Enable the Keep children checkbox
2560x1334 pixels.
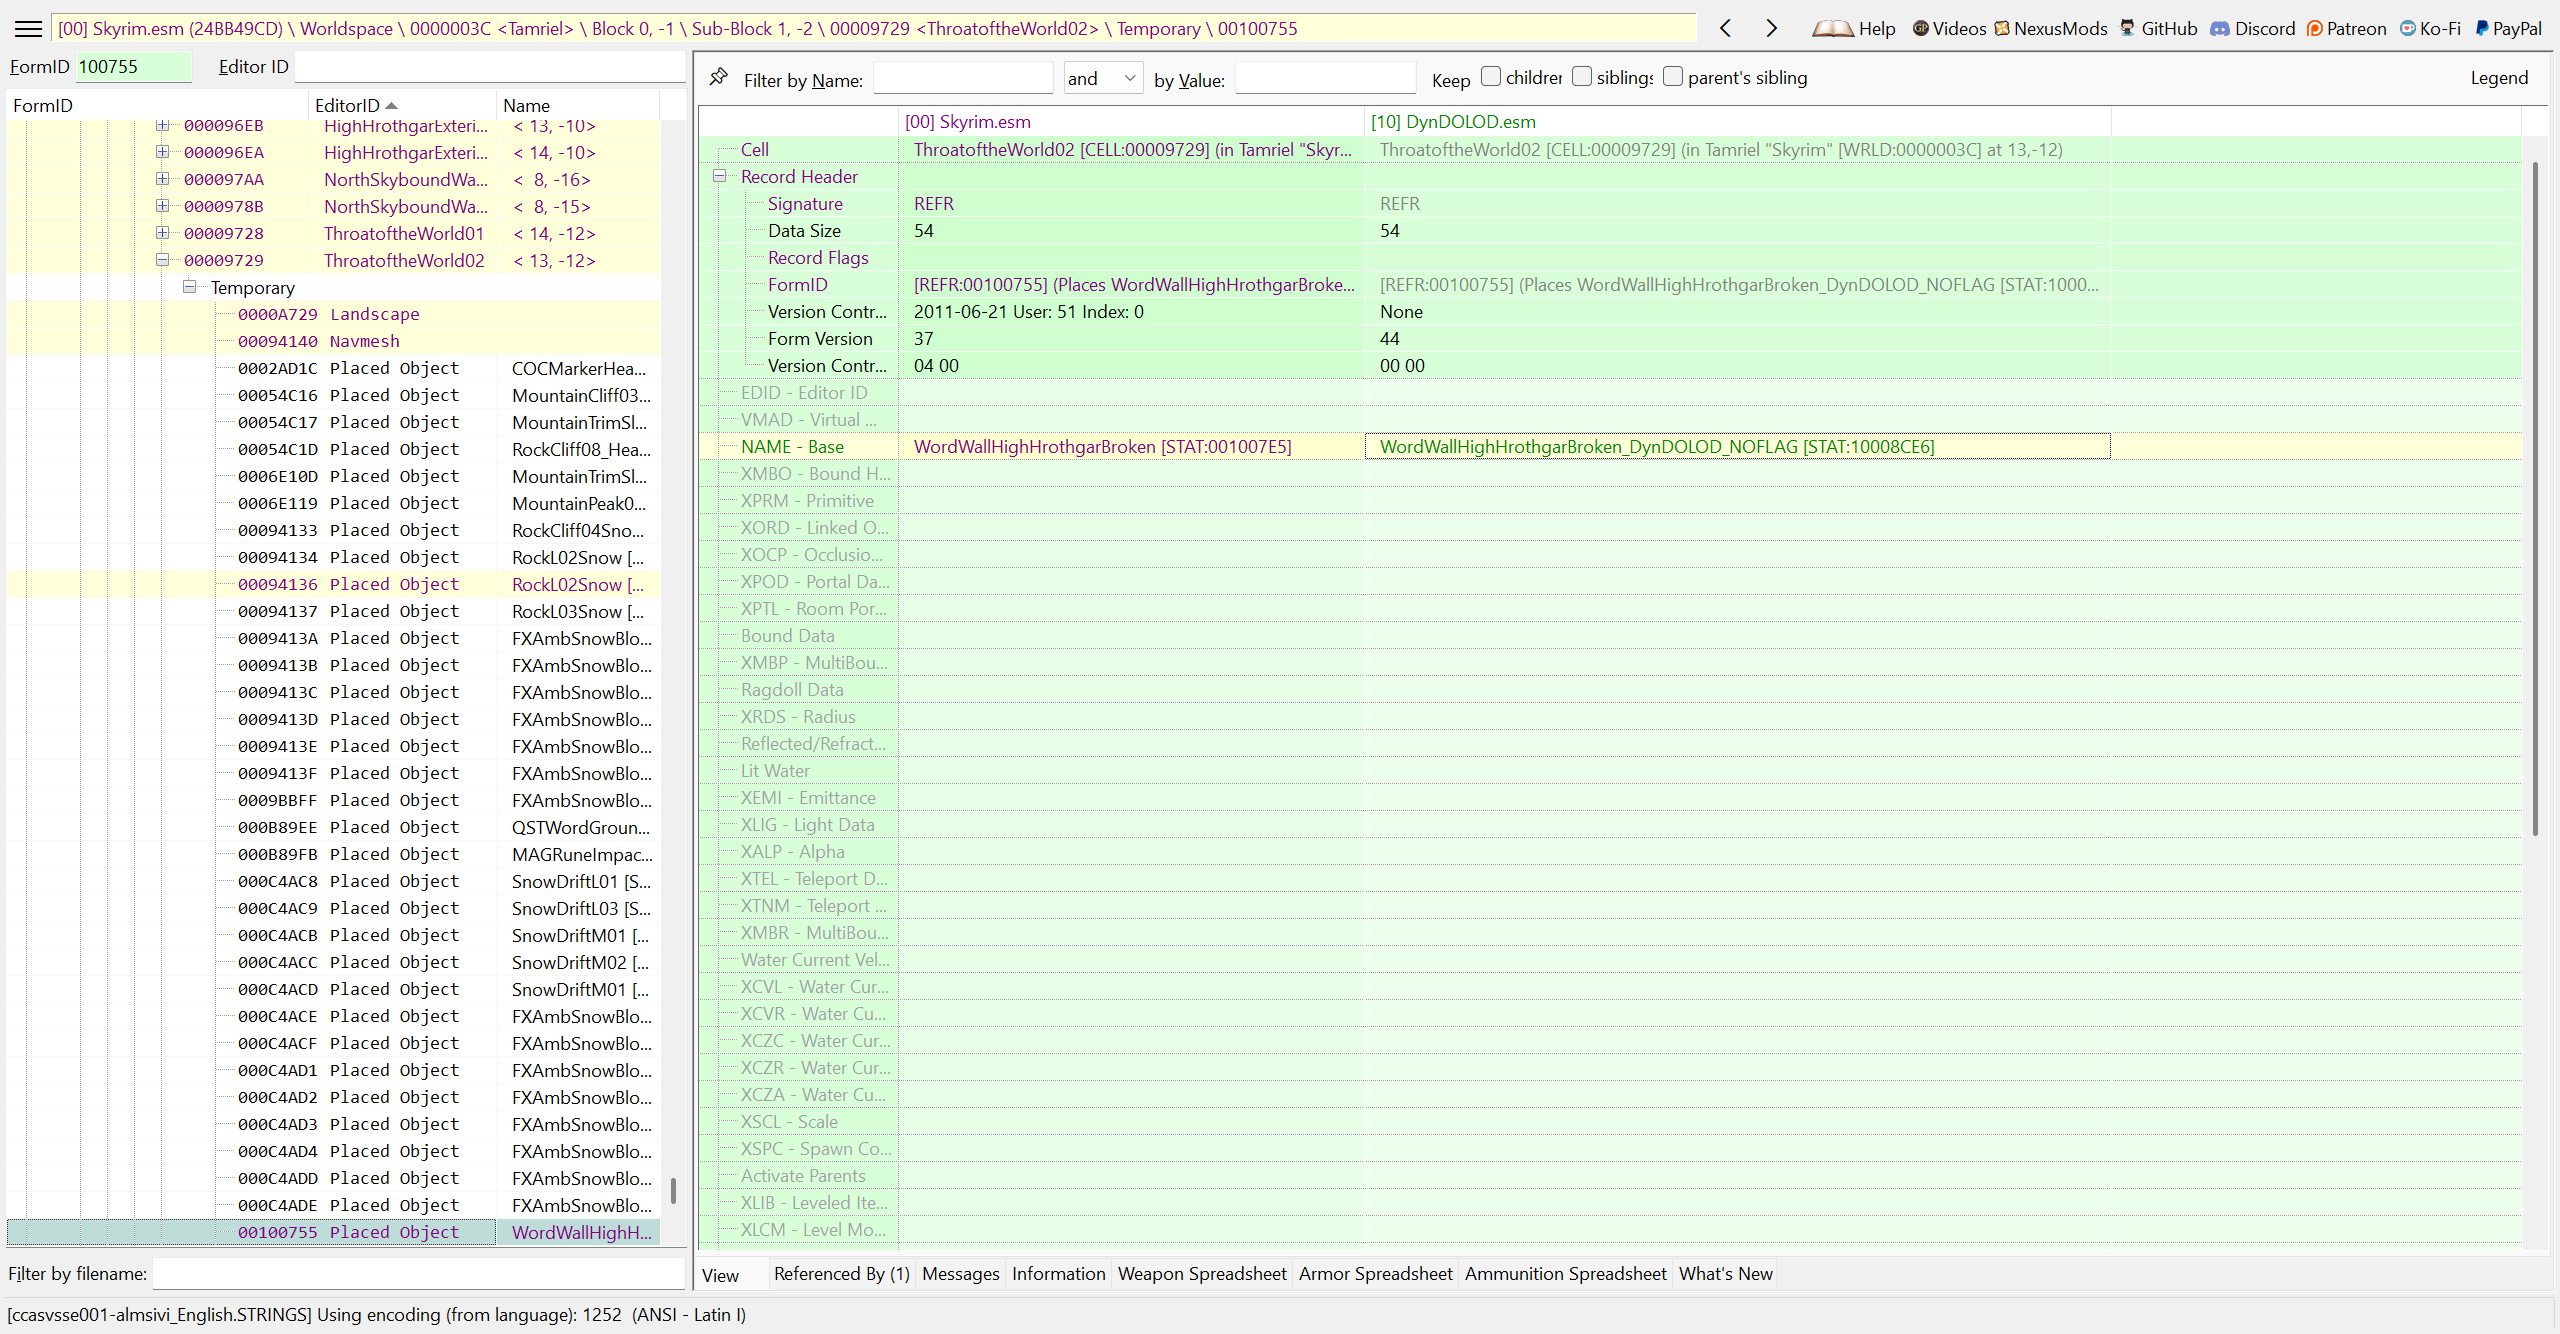[1491, 76]
